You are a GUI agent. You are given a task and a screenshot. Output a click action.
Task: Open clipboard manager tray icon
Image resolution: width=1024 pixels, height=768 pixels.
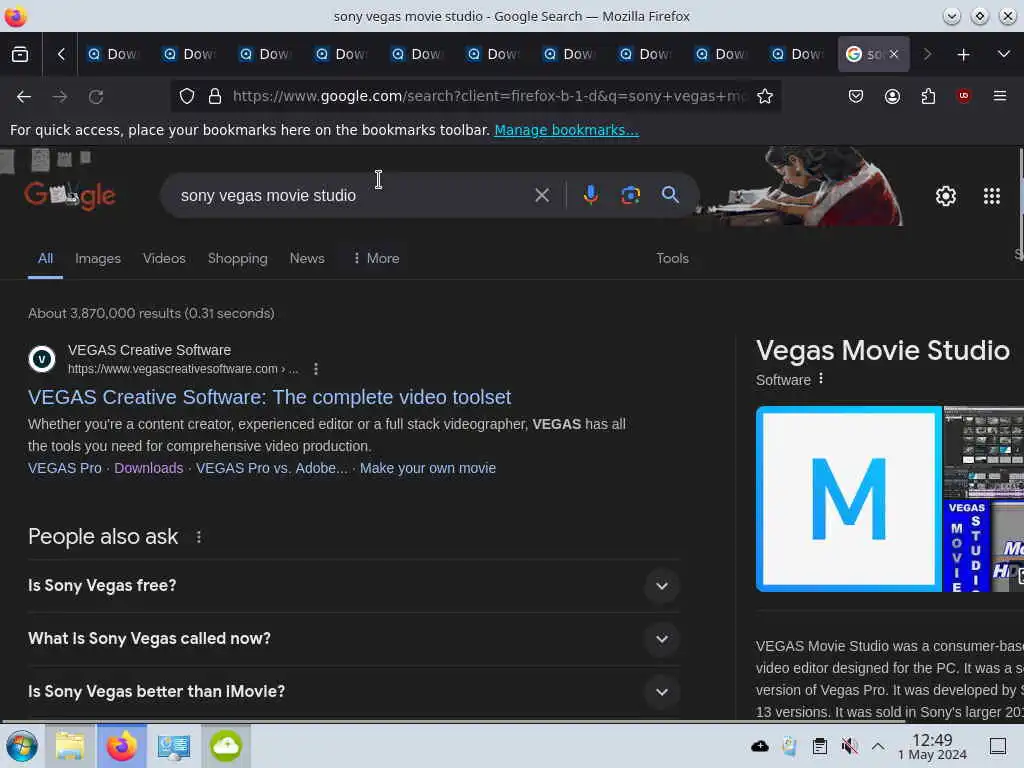(x=820, y=746)
